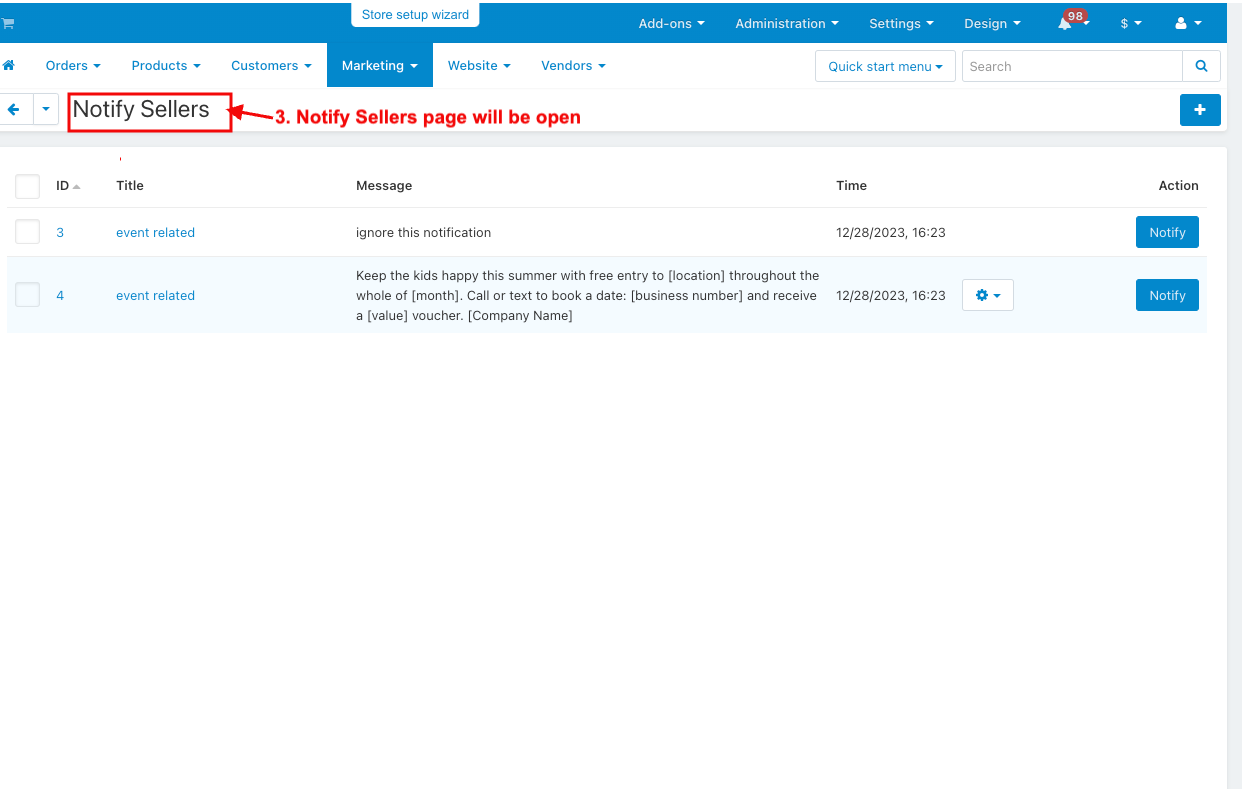The height and width of the screenshot is (789, 1242).
Task: Check the checkbox for notification ID 4
Action: coord(27,295)
